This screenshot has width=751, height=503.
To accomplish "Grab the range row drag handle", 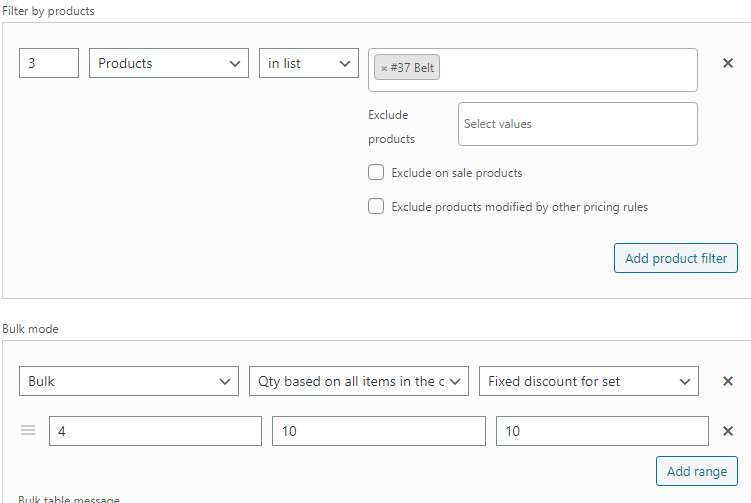I will tap(28, 430).
